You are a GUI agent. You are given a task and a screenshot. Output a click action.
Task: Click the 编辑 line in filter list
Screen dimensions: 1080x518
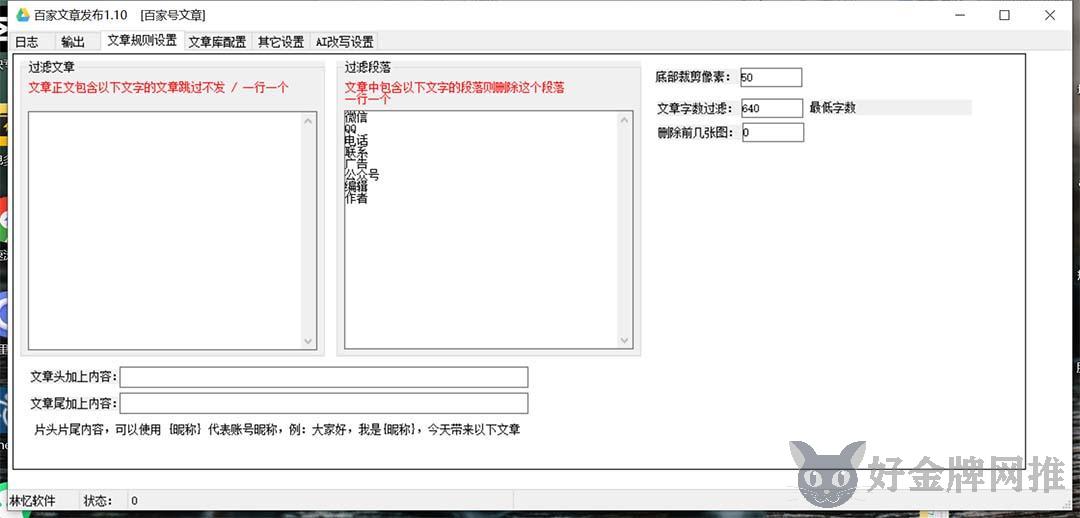click(355, 187)
